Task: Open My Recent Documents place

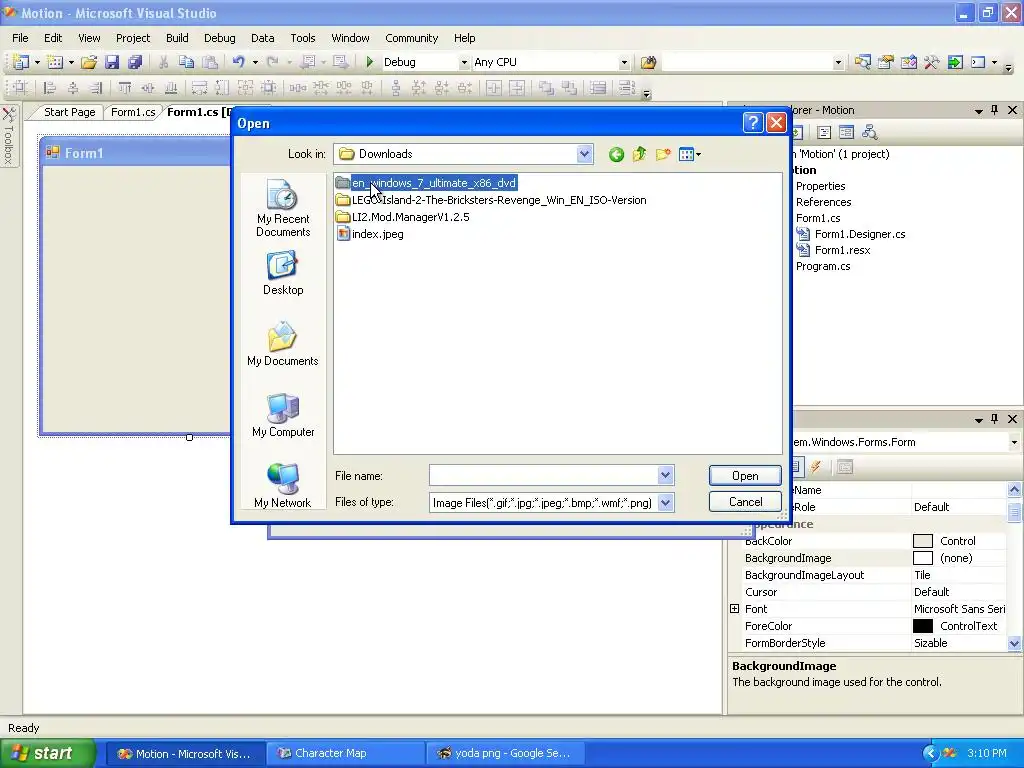Action: tap(283, 208)
